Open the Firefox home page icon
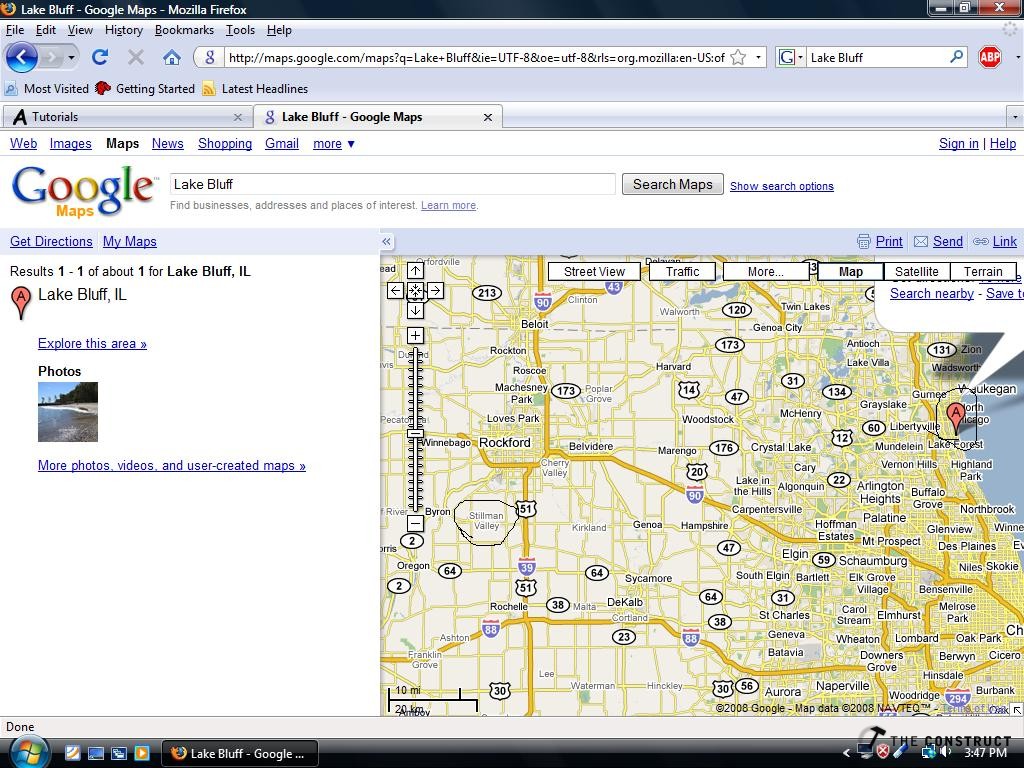This screenshot has height=768, width=1024. coord(172,57)
